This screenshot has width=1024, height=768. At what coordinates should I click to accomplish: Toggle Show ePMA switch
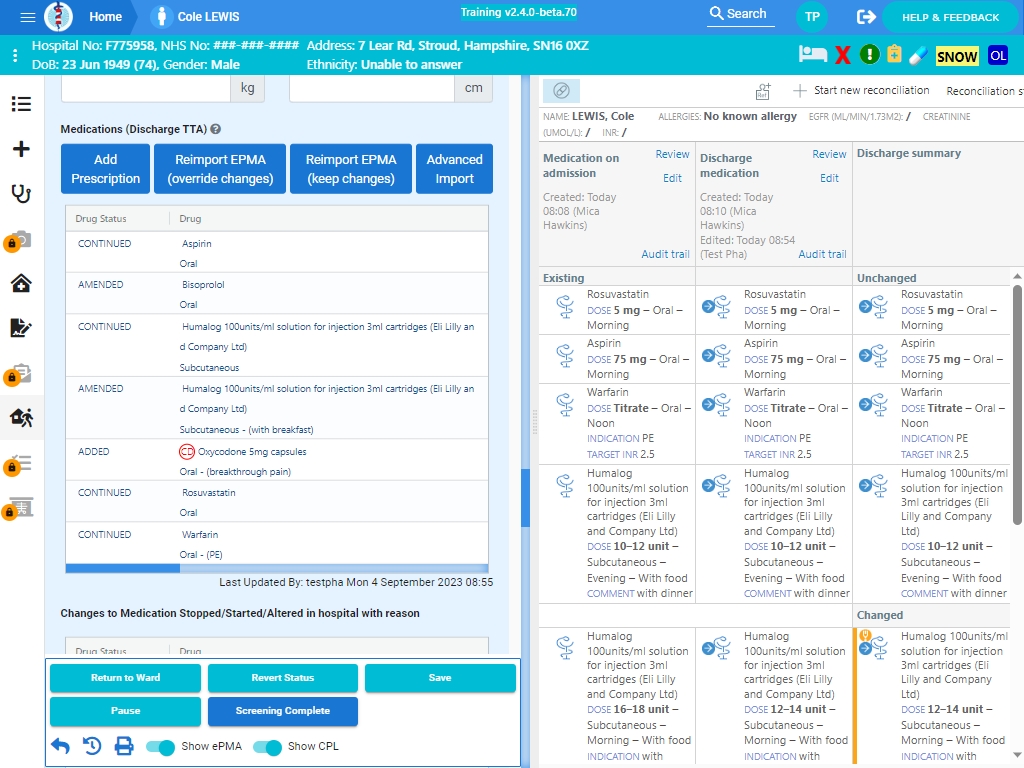pos(160,746)
